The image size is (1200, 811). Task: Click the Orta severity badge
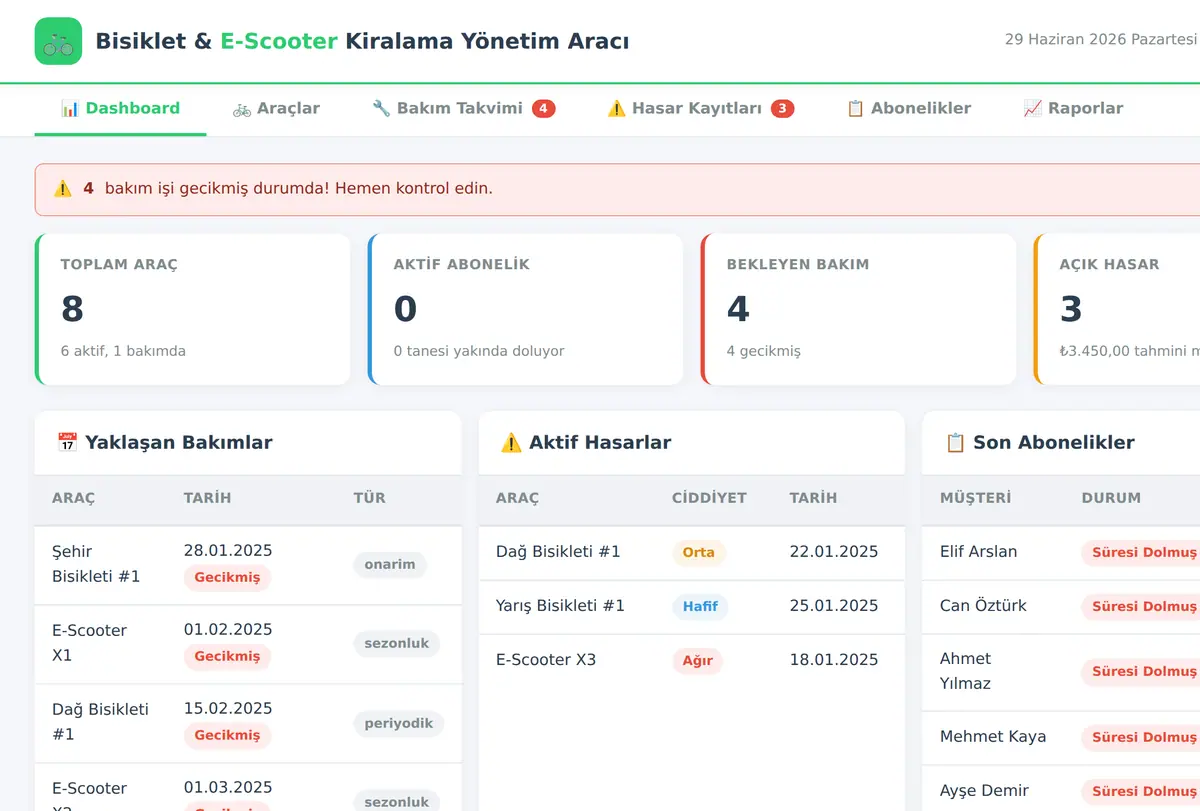(x=699, y=552)
